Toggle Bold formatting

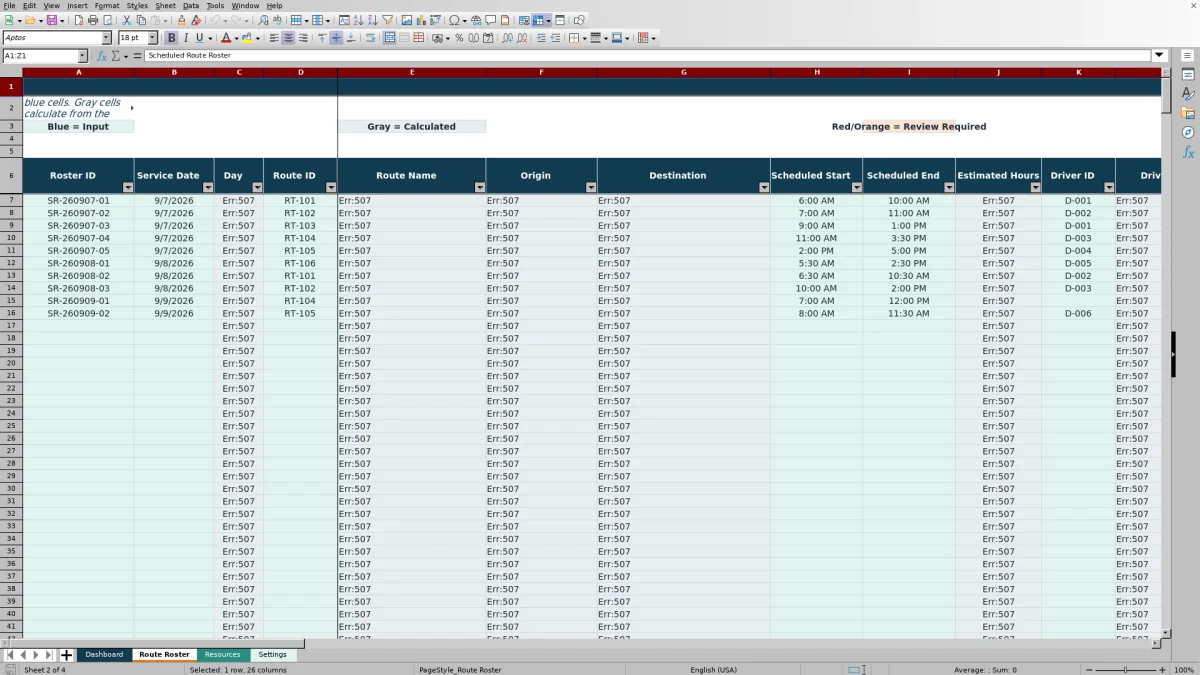click(171, 38)
